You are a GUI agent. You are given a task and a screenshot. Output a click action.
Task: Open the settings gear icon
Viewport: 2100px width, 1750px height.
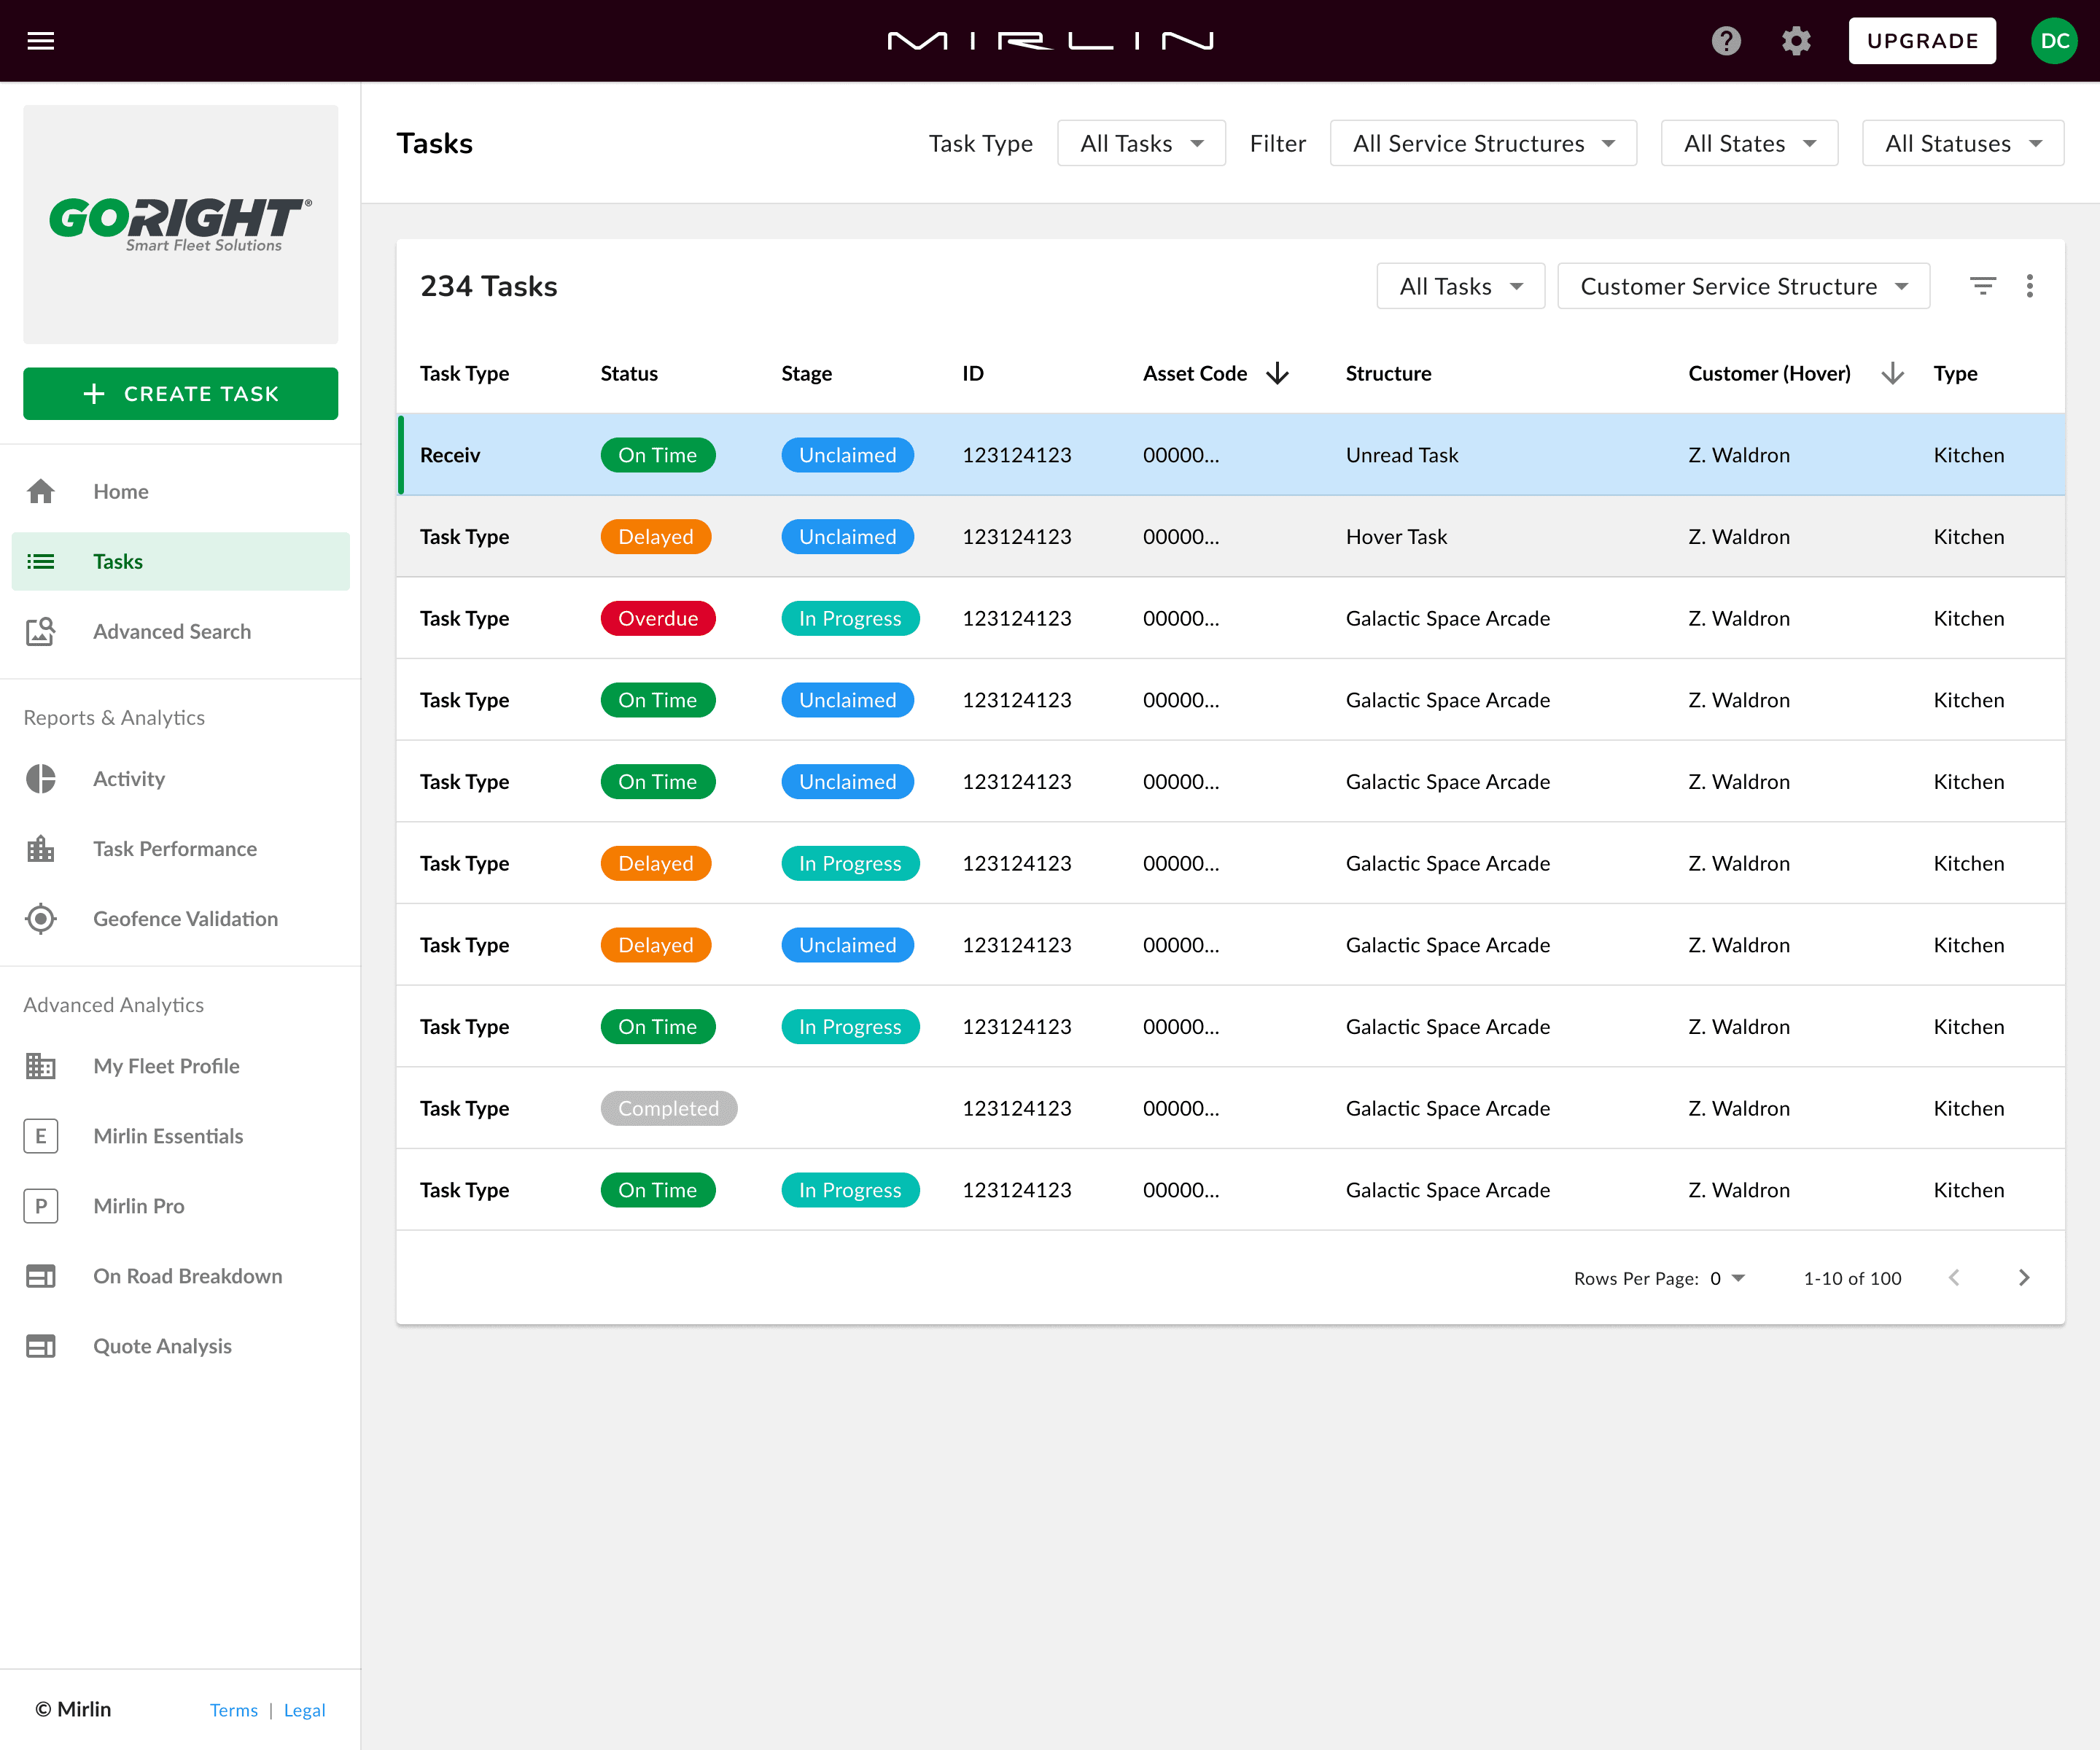pyautogui.click(x=1796, y=41)
